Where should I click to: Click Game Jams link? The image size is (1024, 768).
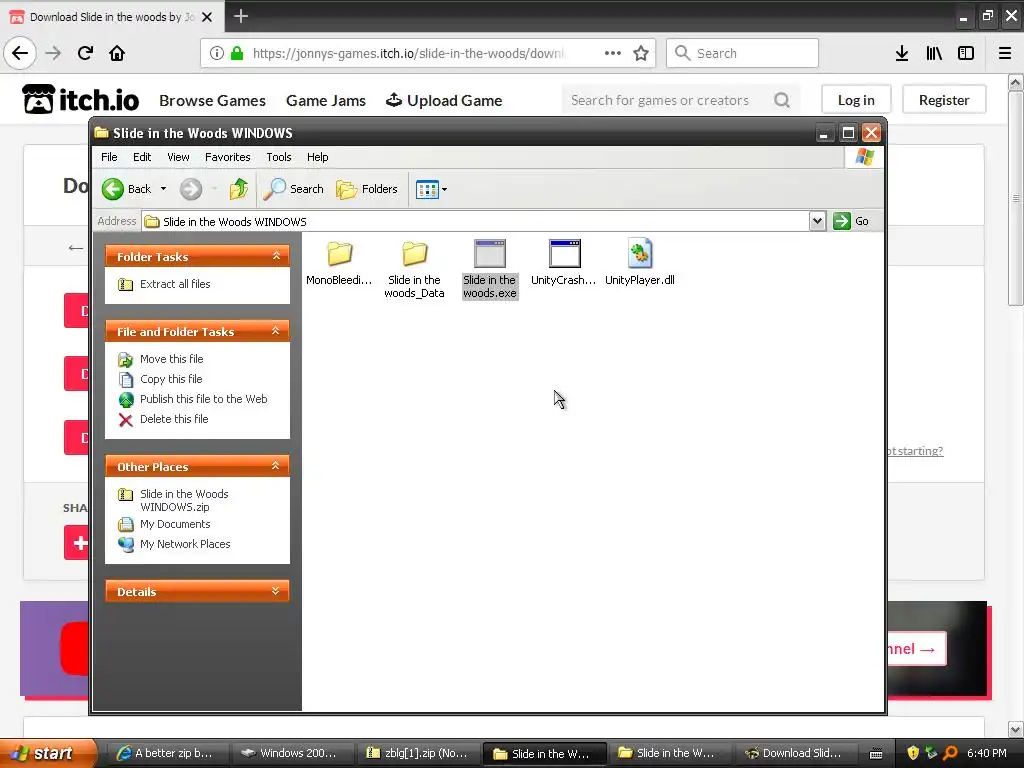point(326,101)
